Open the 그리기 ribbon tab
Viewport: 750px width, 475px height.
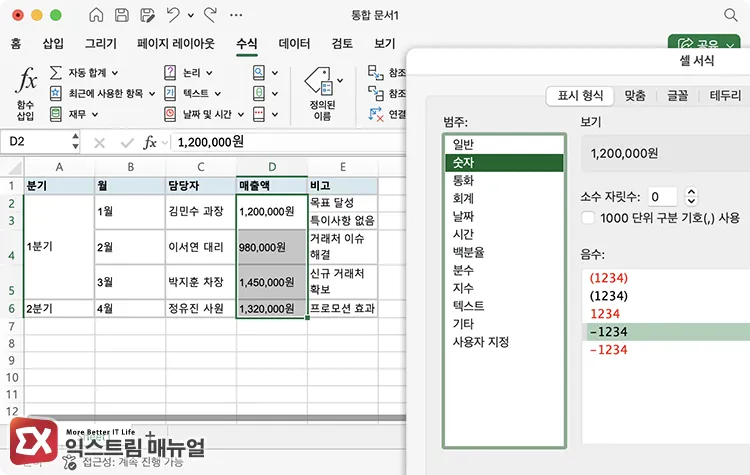[x=100, y=44]
